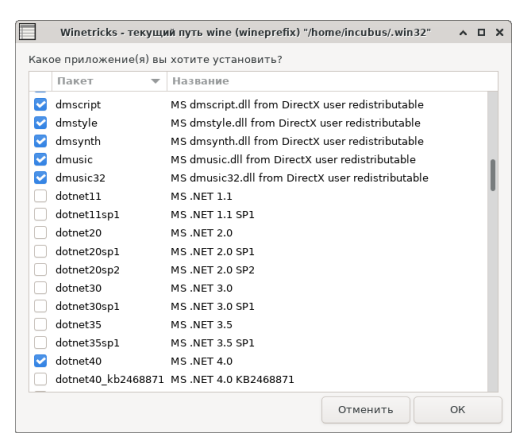Click the checkbox column header

(x=40, y=81)
